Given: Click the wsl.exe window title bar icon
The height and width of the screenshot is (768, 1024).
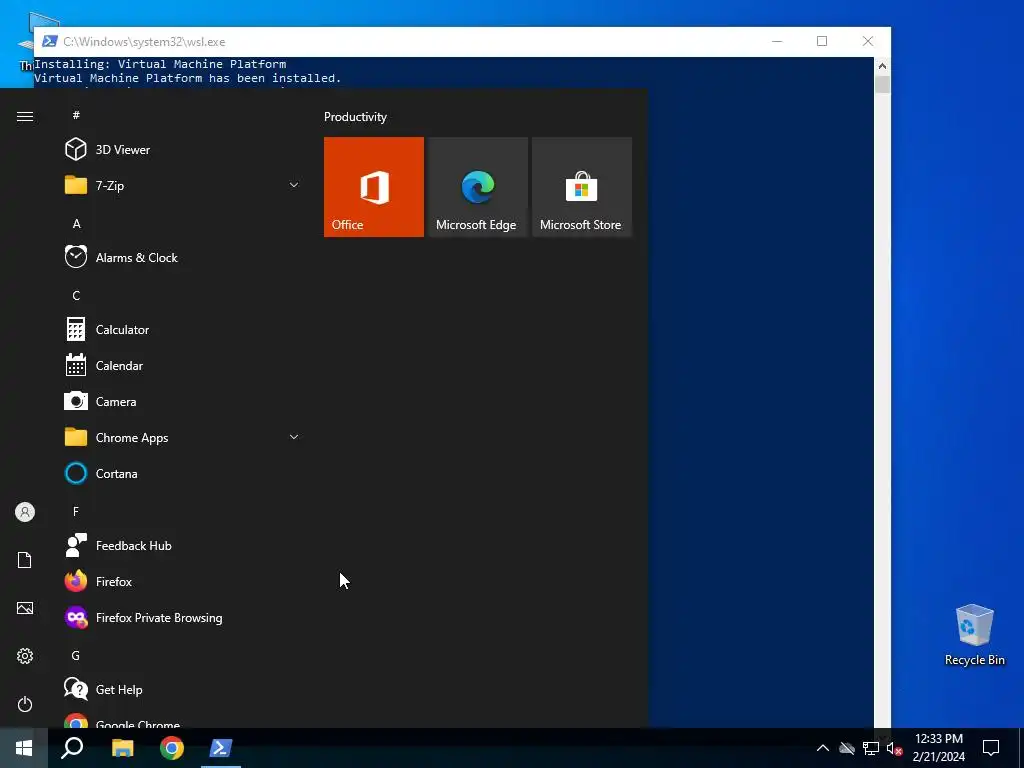Looking at the screenshot, I should tap(50, 41).
